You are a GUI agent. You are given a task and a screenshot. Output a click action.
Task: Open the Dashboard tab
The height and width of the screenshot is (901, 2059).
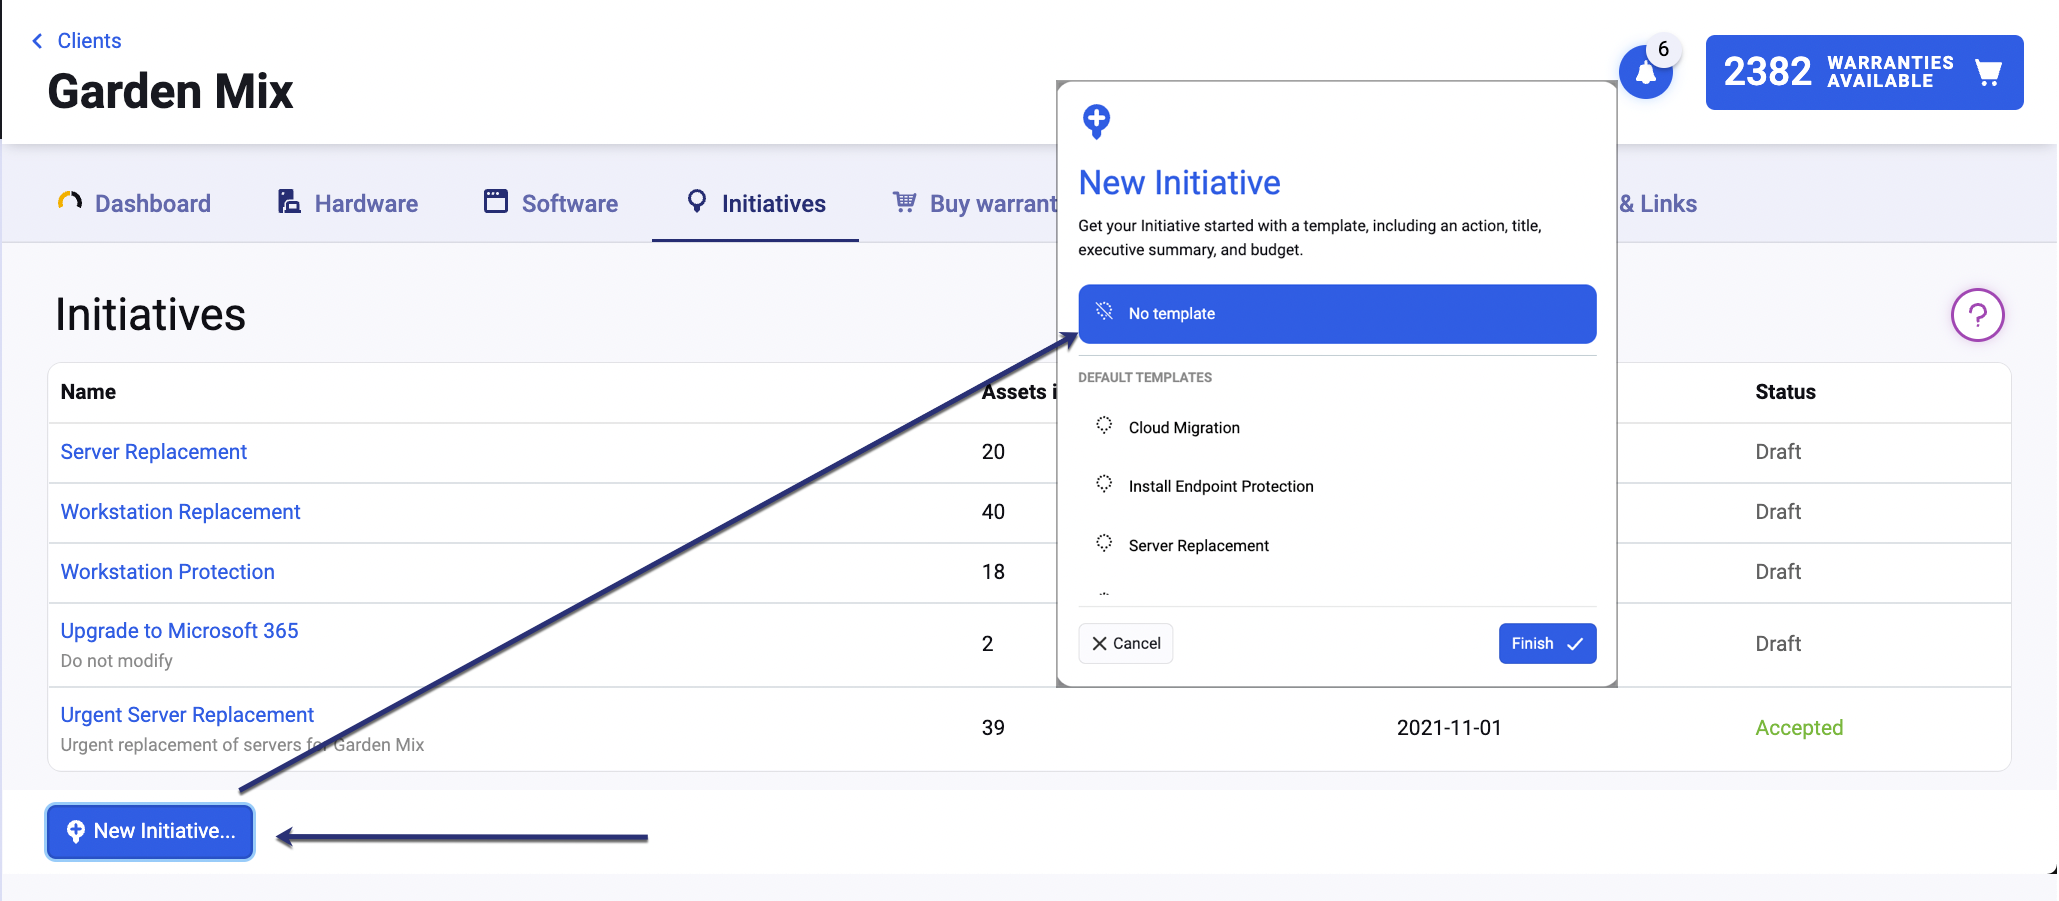(134, 203)
